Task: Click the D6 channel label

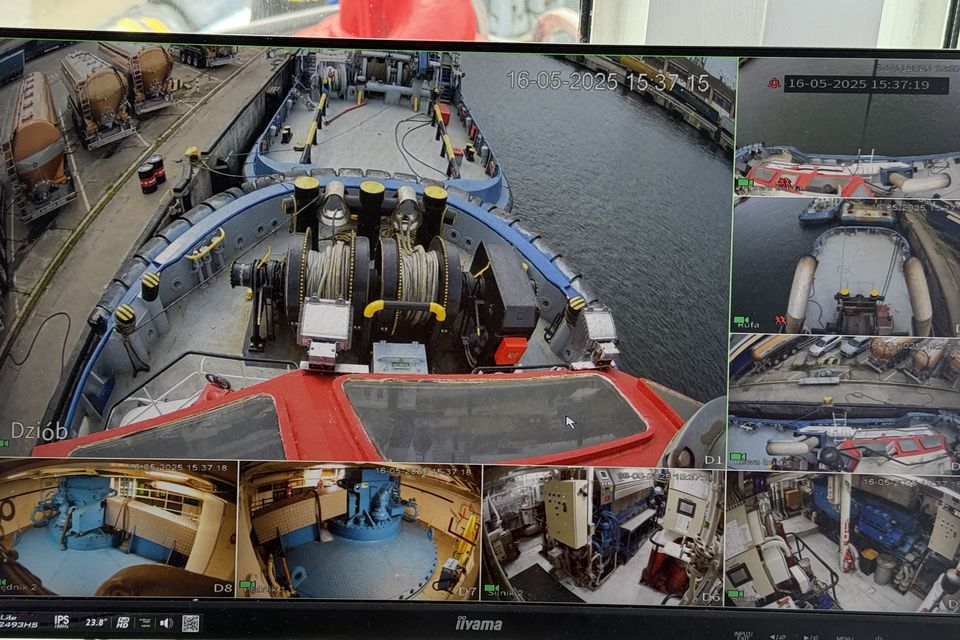Action: (711, 597)
